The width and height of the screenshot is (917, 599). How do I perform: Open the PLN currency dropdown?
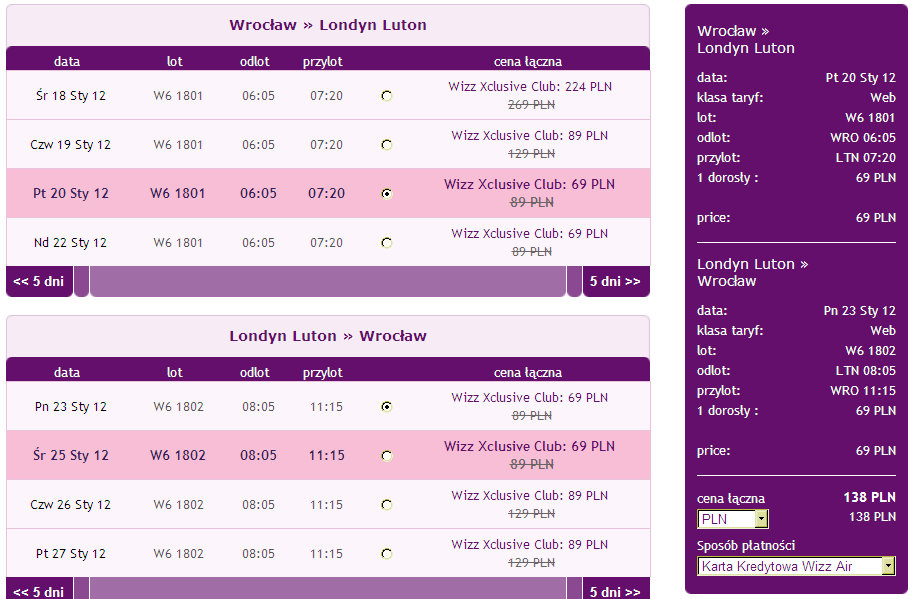click(733, 519)
